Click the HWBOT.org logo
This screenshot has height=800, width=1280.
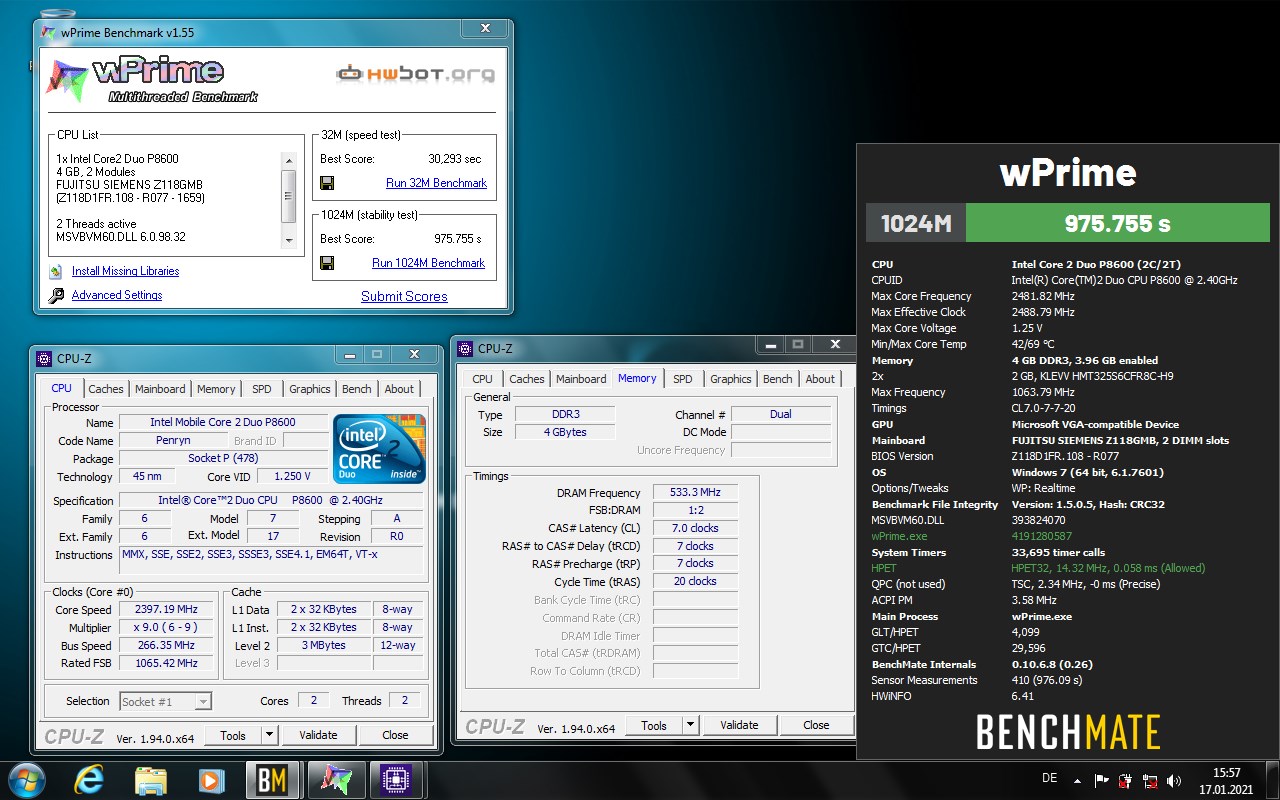(x=415, y=73)
